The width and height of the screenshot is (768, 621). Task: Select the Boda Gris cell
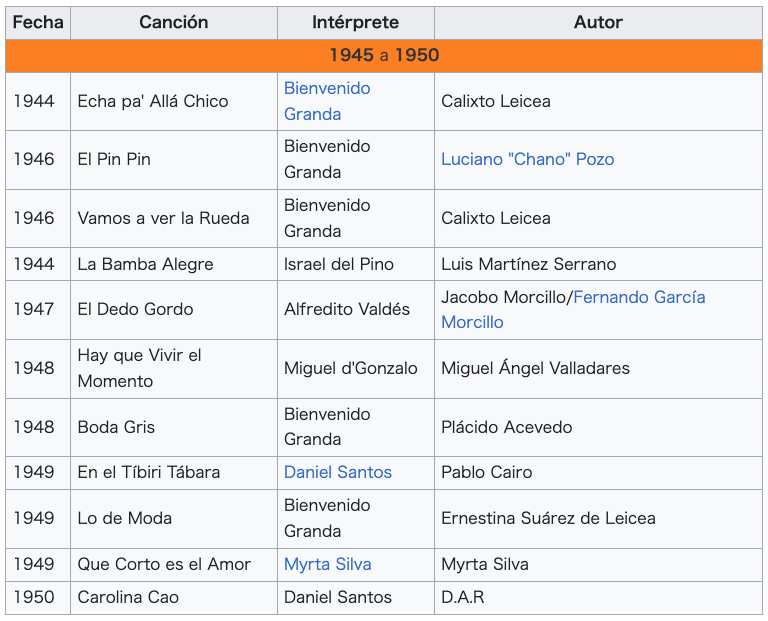click(x=174, y=428)
